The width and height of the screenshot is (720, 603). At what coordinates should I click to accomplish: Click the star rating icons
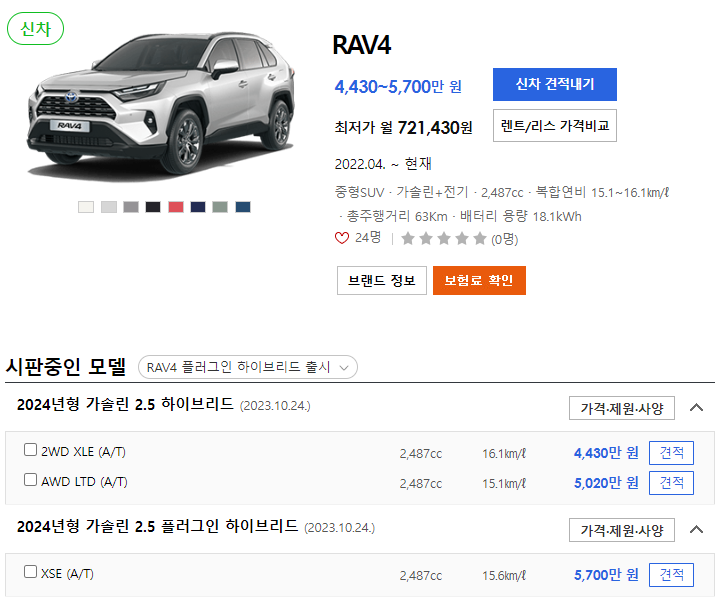coord(444,238)
